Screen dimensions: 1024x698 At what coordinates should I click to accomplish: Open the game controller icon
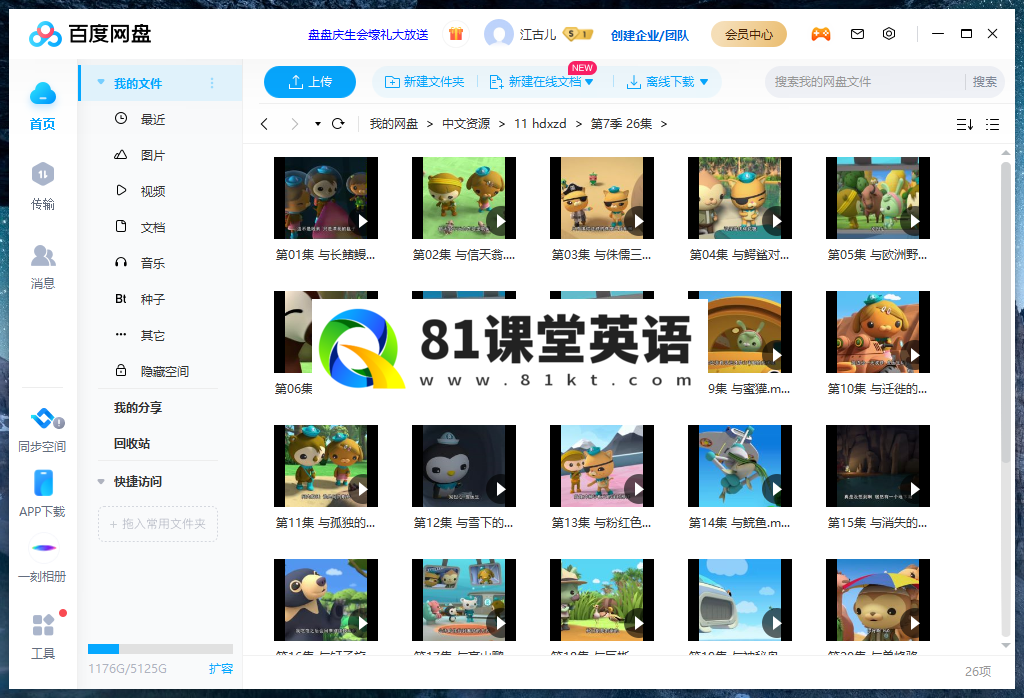(821, 34)
